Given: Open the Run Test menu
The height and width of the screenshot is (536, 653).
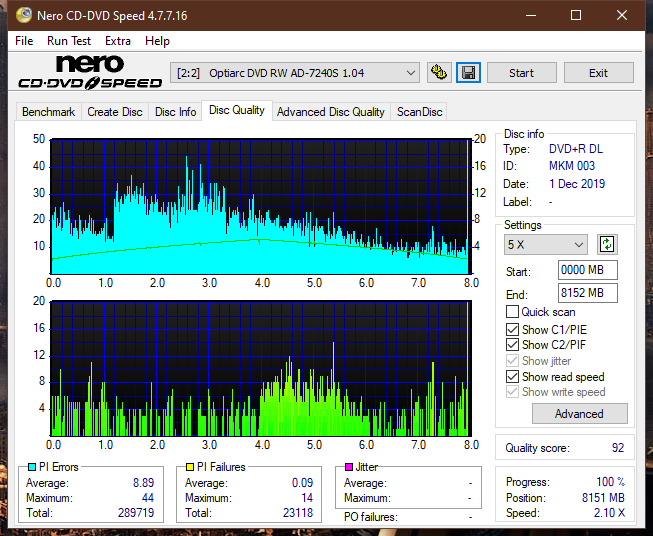Looking at the screenshot, I should coord(69,41).
